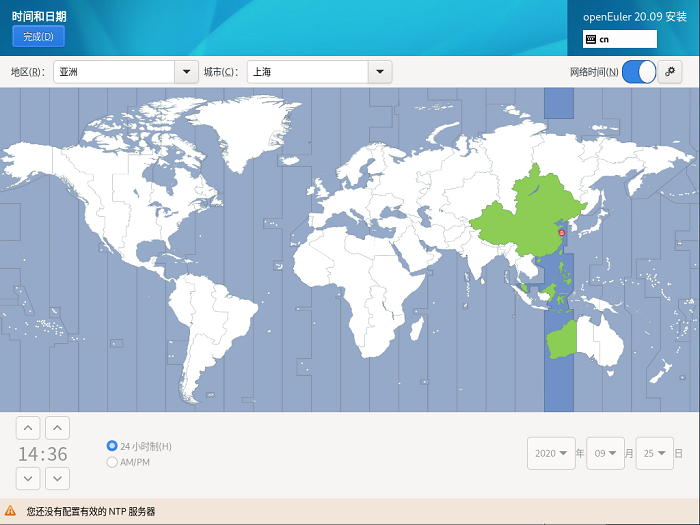The image size is (700, 525).
Task: Click the hour increase up arrow
Action: (29, 429)
